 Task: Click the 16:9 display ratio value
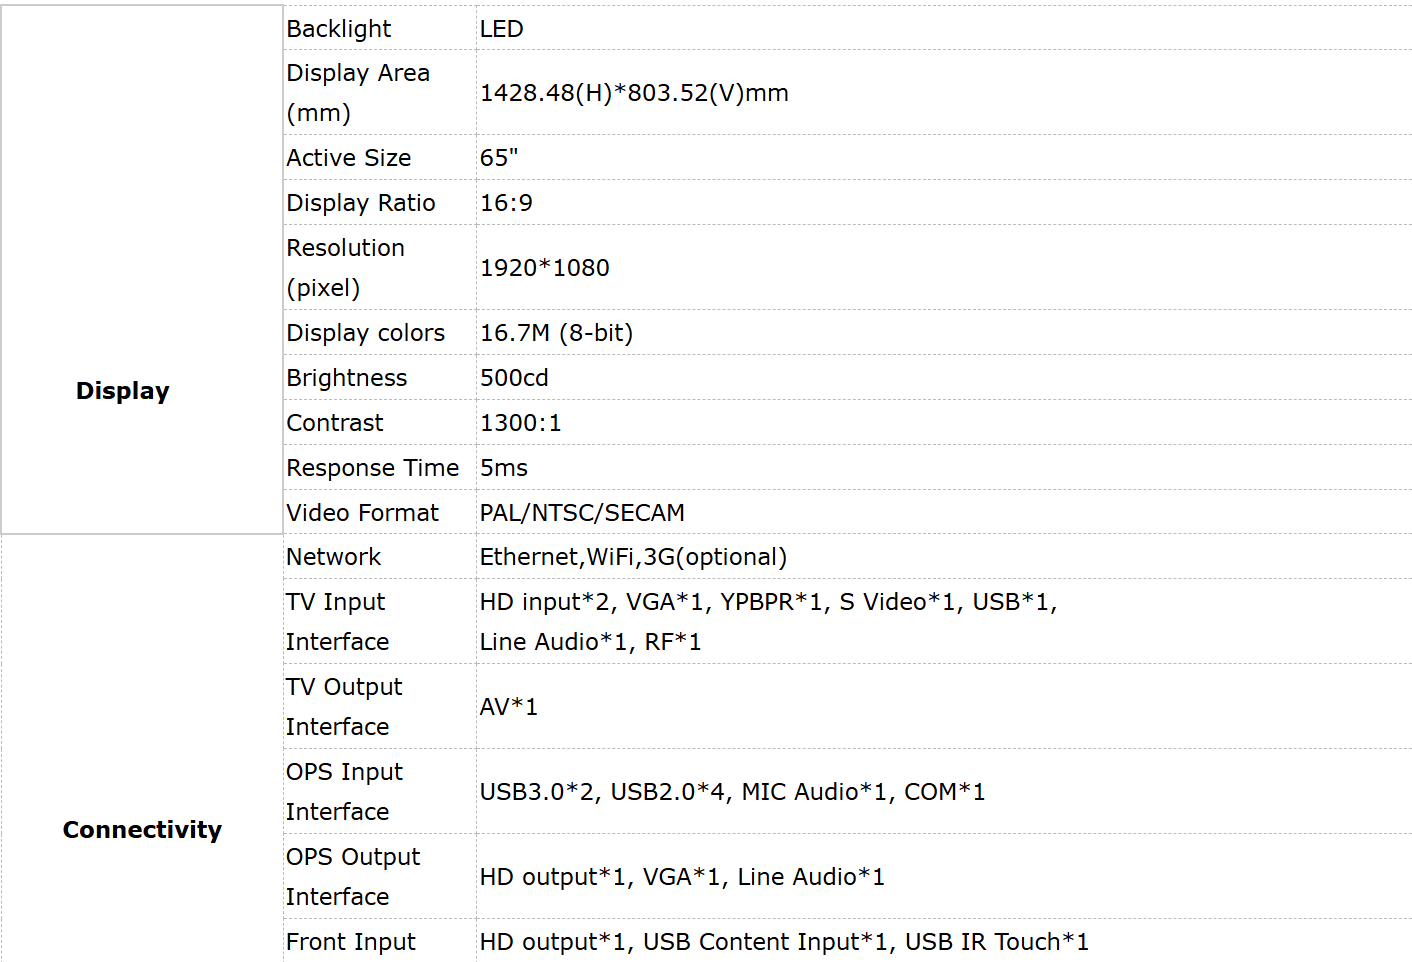pos(506,203)
